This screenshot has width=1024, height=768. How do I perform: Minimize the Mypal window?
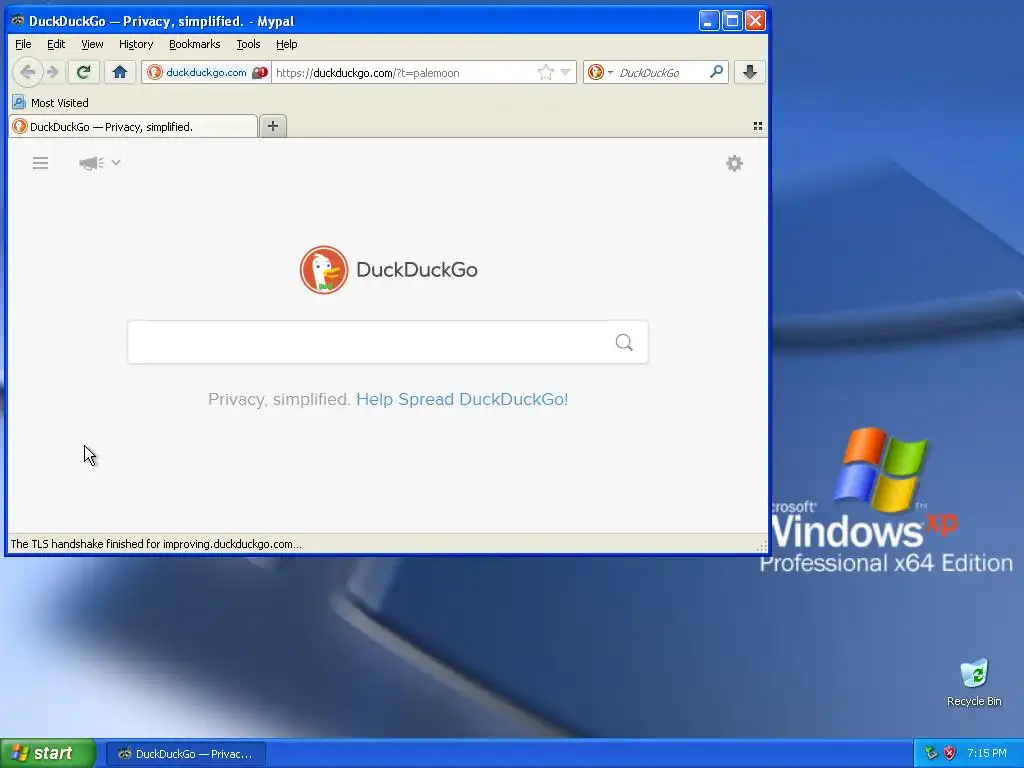(x=709, y=21)
